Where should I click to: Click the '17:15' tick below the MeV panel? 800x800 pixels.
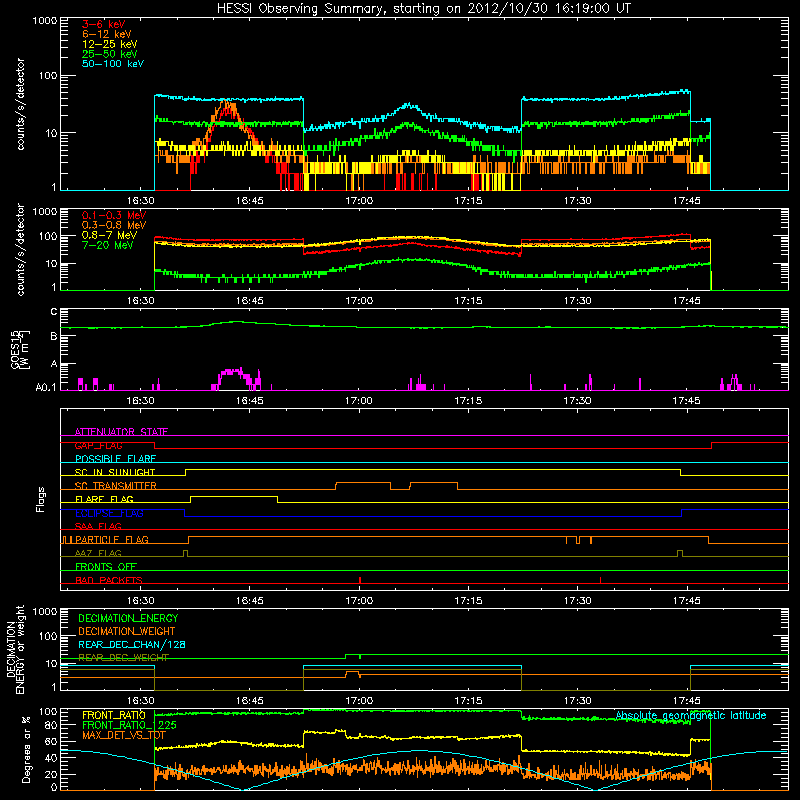point(468,301)
